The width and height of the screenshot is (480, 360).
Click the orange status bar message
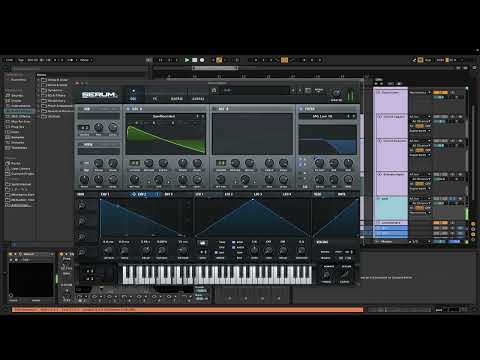pos(187,310)
